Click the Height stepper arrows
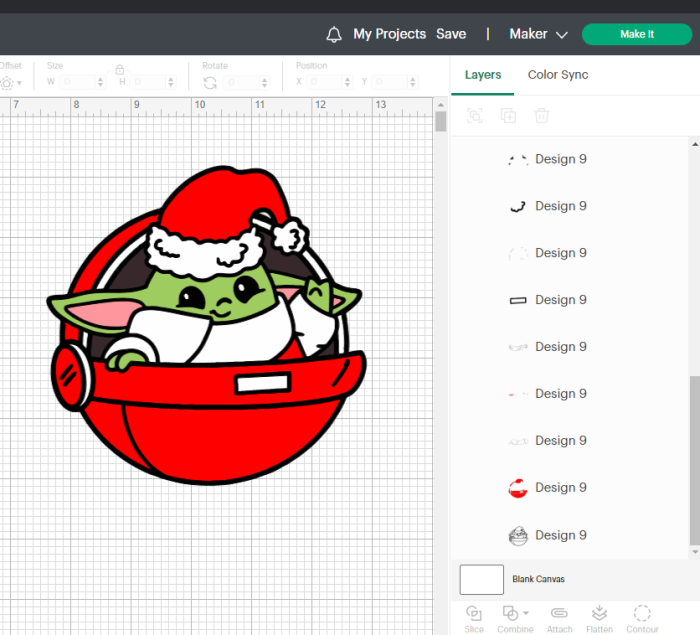 (x=171, y=82)
